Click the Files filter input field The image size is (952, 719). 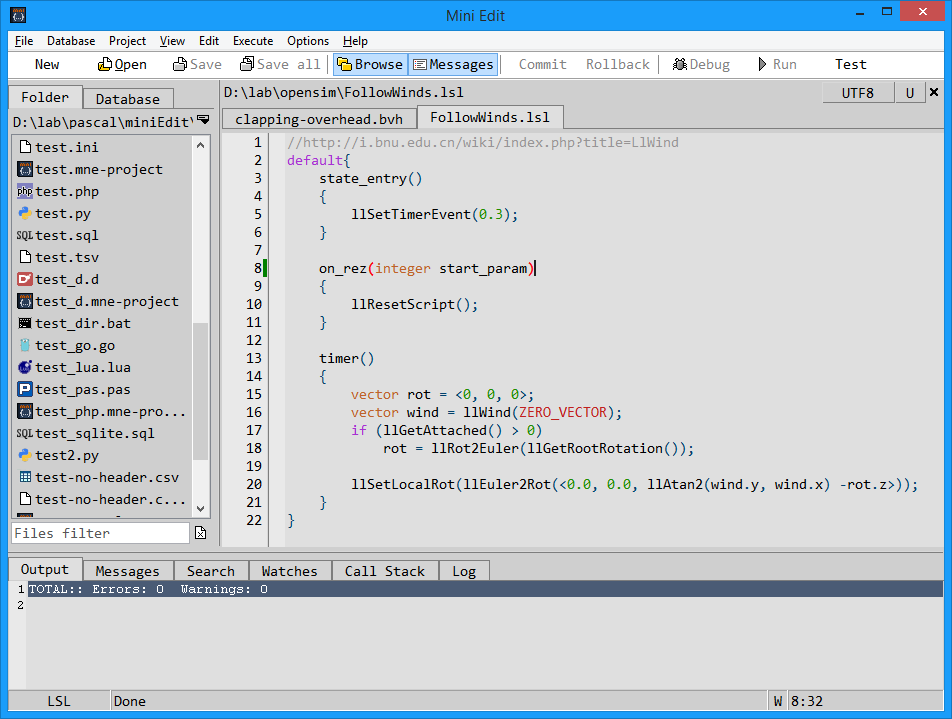pos(100,533)
